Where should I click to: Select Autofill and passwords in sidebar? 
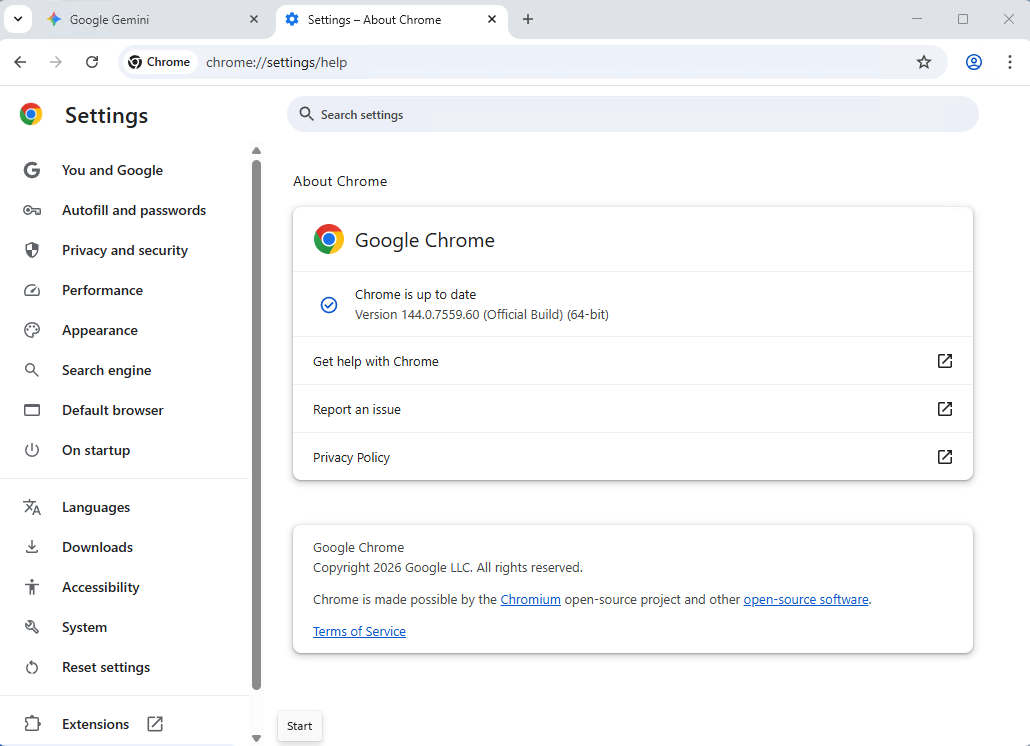[x=133, y=210]
